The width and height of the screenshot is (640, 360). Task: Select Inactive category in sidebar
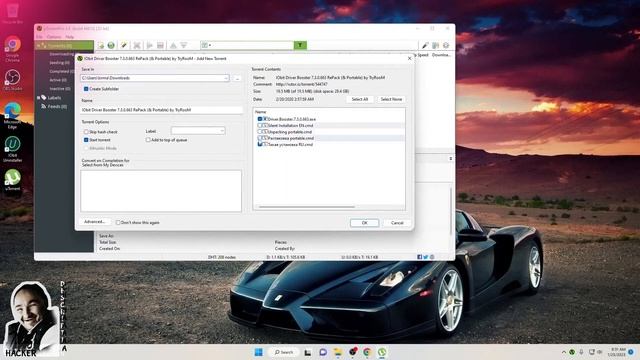click(x=60, y=89)
